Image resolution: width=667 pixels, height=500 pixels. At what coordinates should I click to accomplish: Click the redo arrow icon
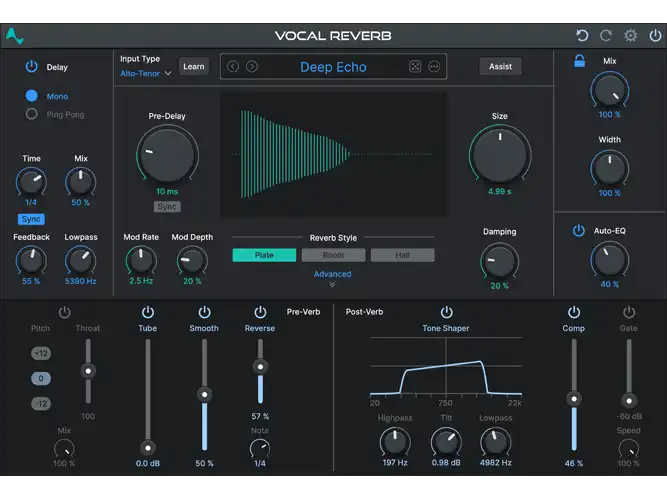(606, 35)
